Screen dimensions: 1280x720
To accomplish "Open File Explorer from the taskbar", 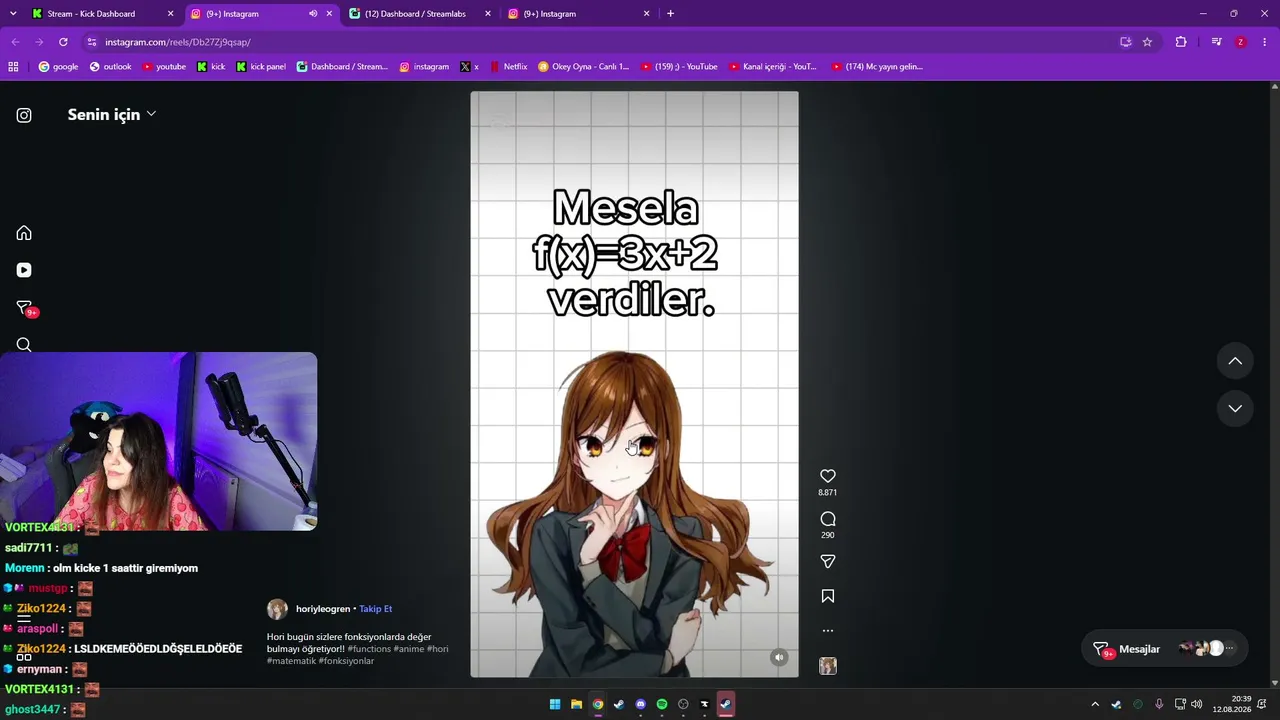I will point(576,704).
